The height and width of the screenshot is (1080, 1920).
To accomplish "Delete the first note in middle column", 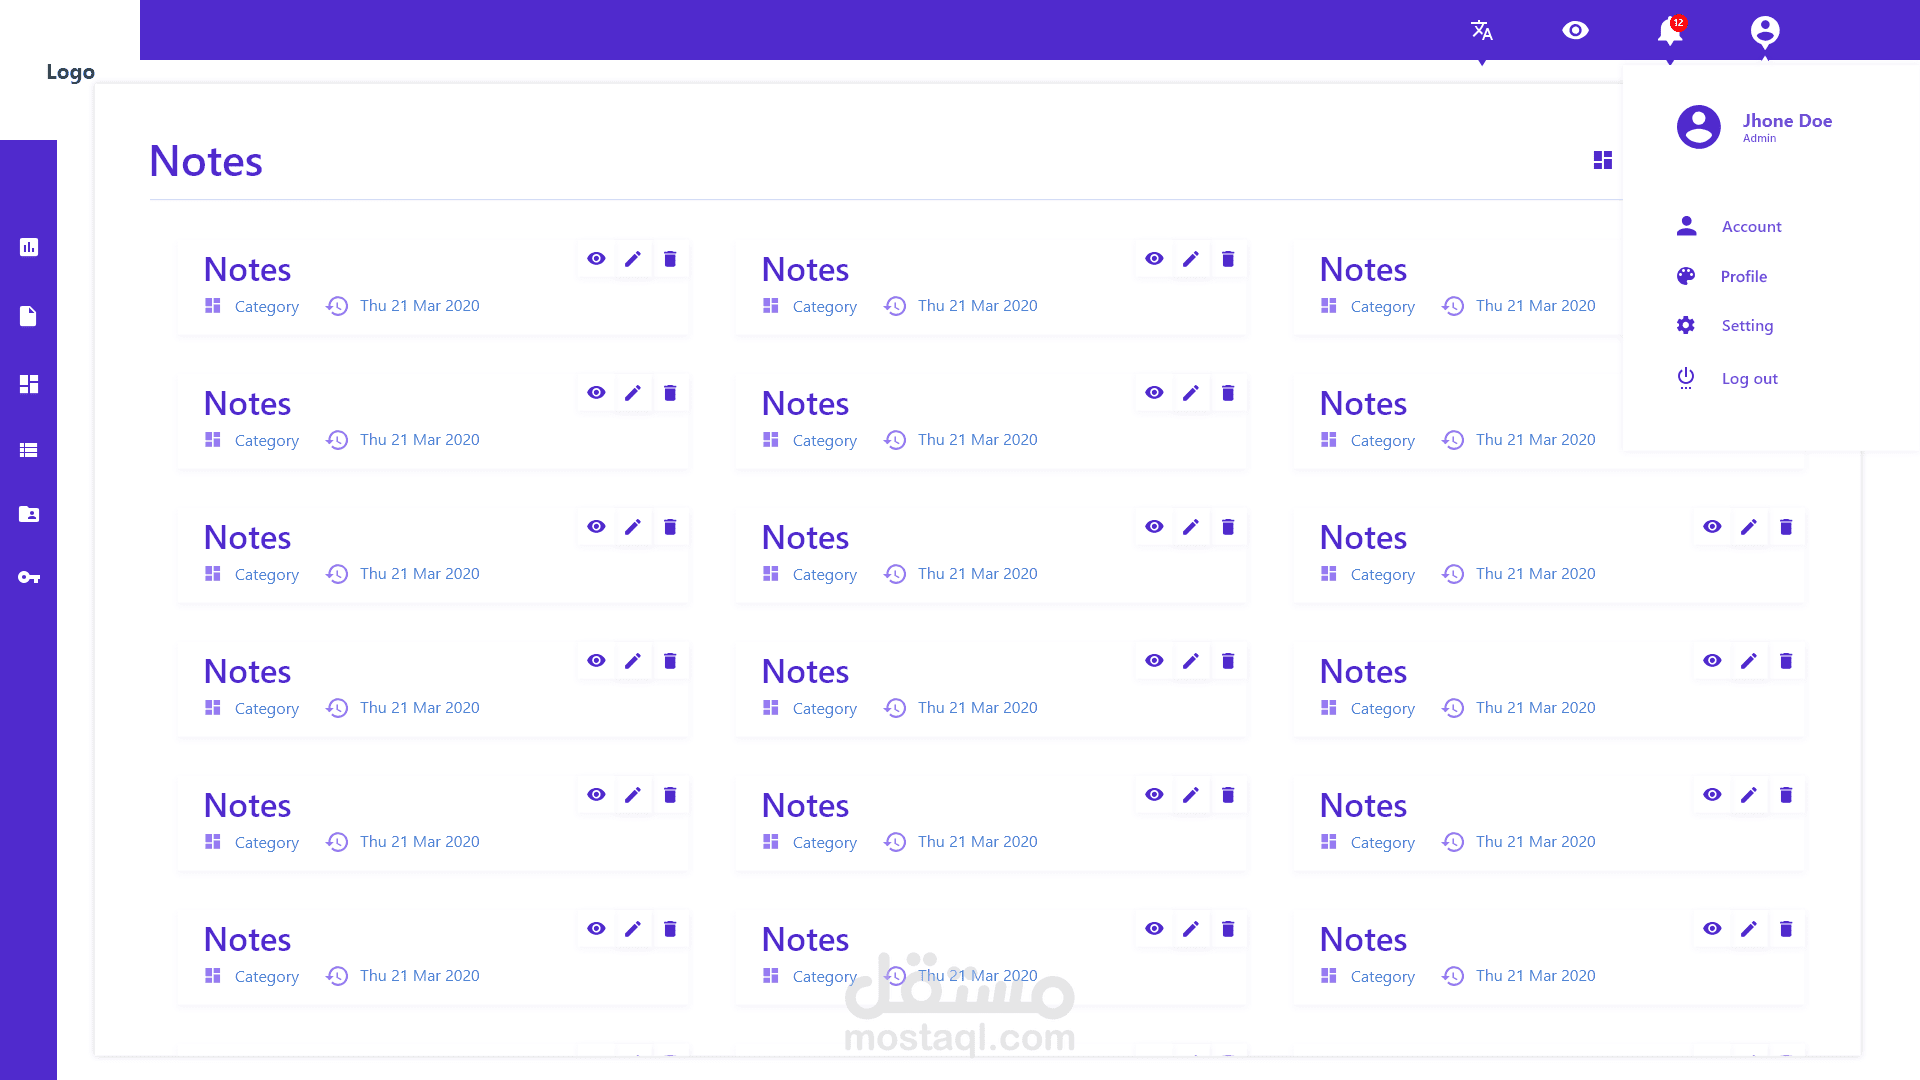I will coord(1228,259).
